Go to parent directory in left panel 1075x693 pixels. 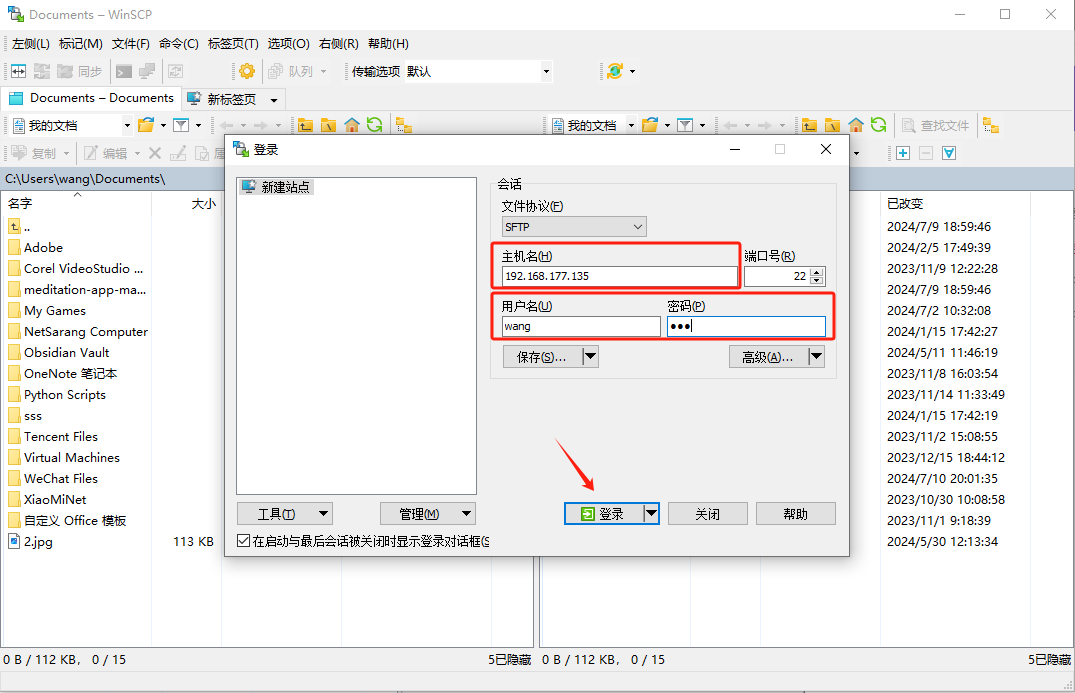point(305,125)
